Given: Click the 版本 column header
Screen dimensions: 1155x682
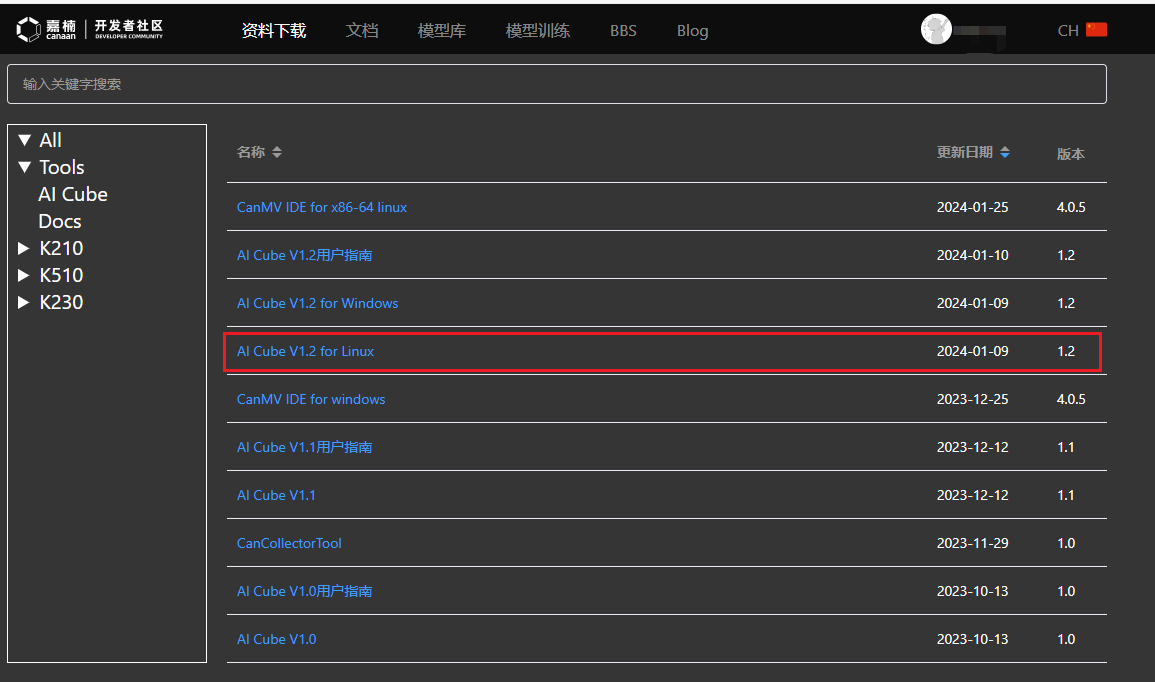Looking at the screenshot, I should click(x=1070, y=154).
